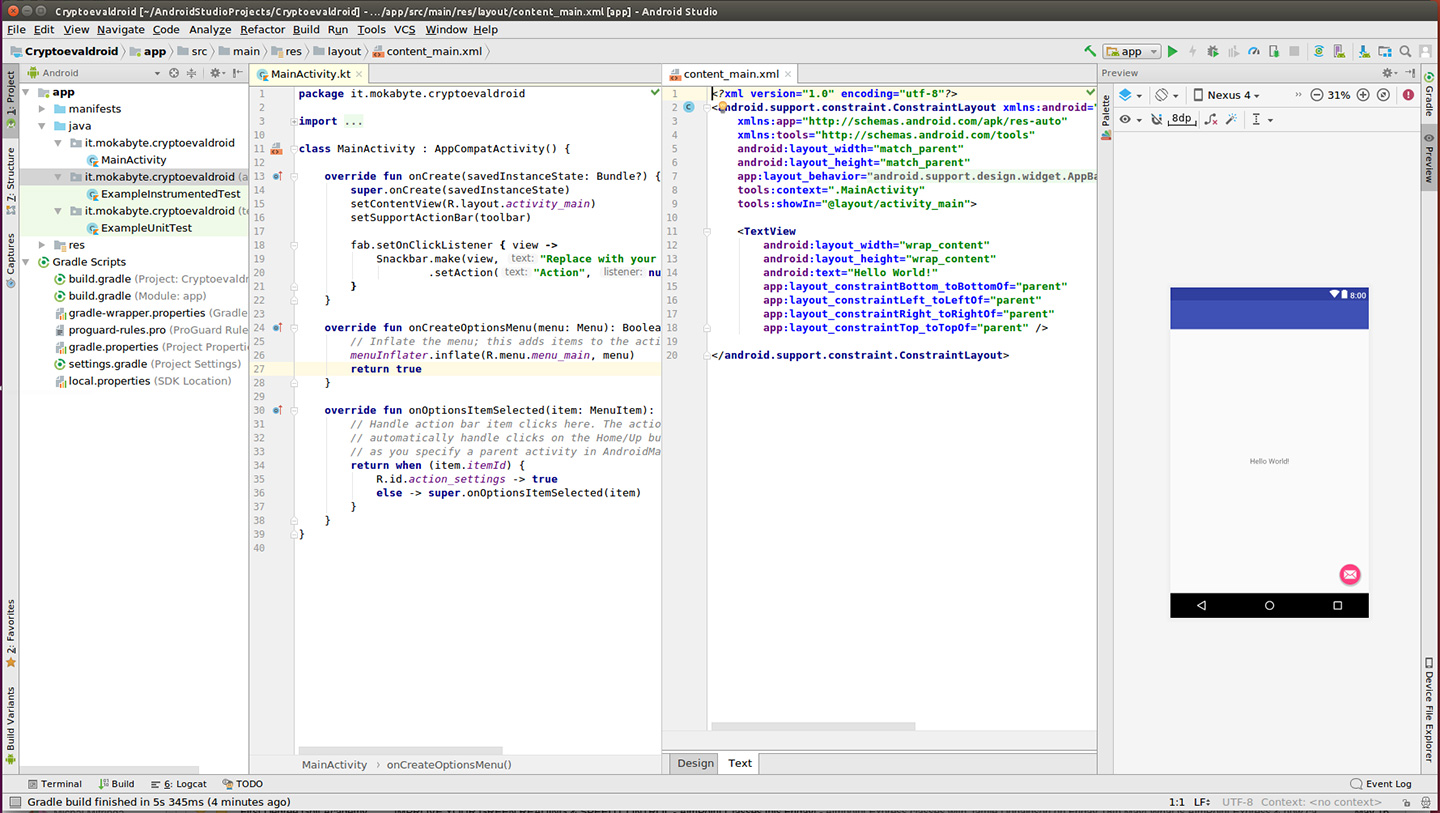Toggle Device File Explorer side tab
The width and height of the screenshot is (1440, 813).
1430,709
